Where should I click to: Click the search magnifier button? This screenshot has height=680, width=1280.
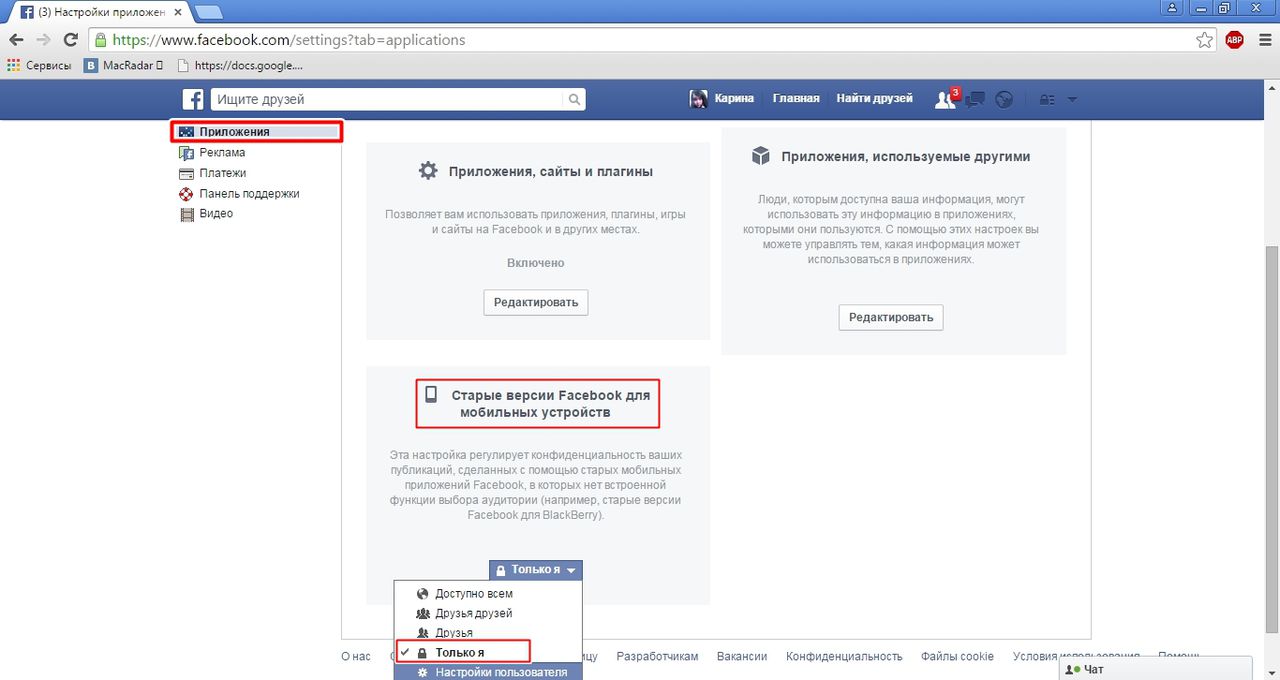click(x=574, y=99)
